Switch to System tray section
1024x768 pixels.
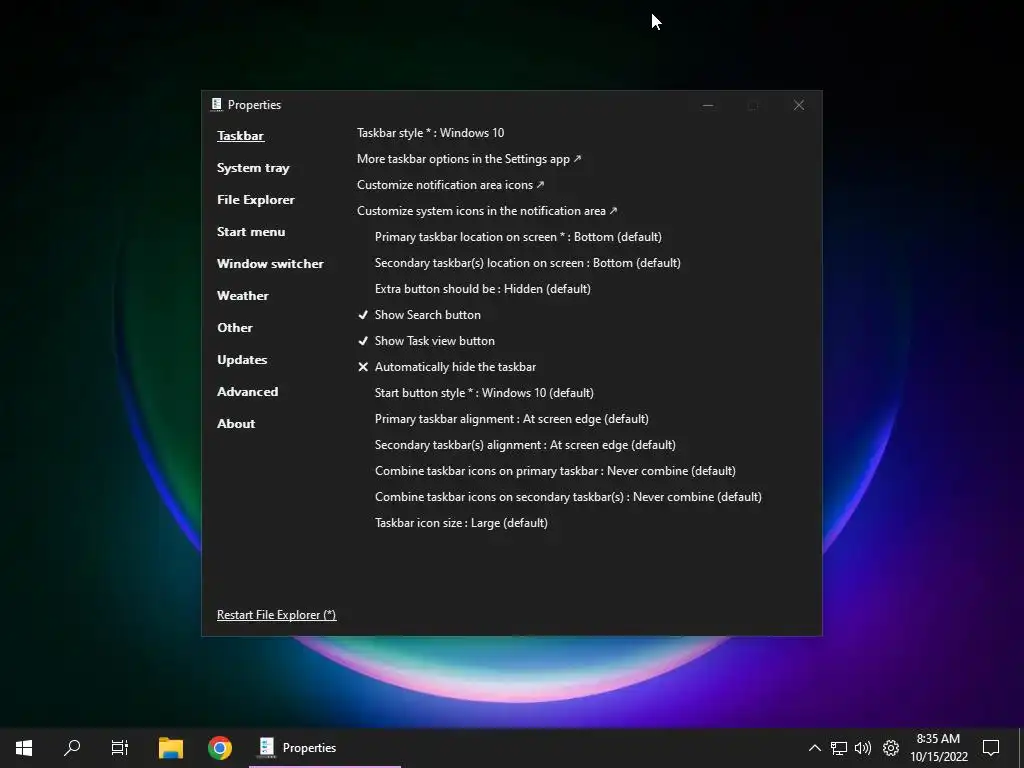point(253,168)
